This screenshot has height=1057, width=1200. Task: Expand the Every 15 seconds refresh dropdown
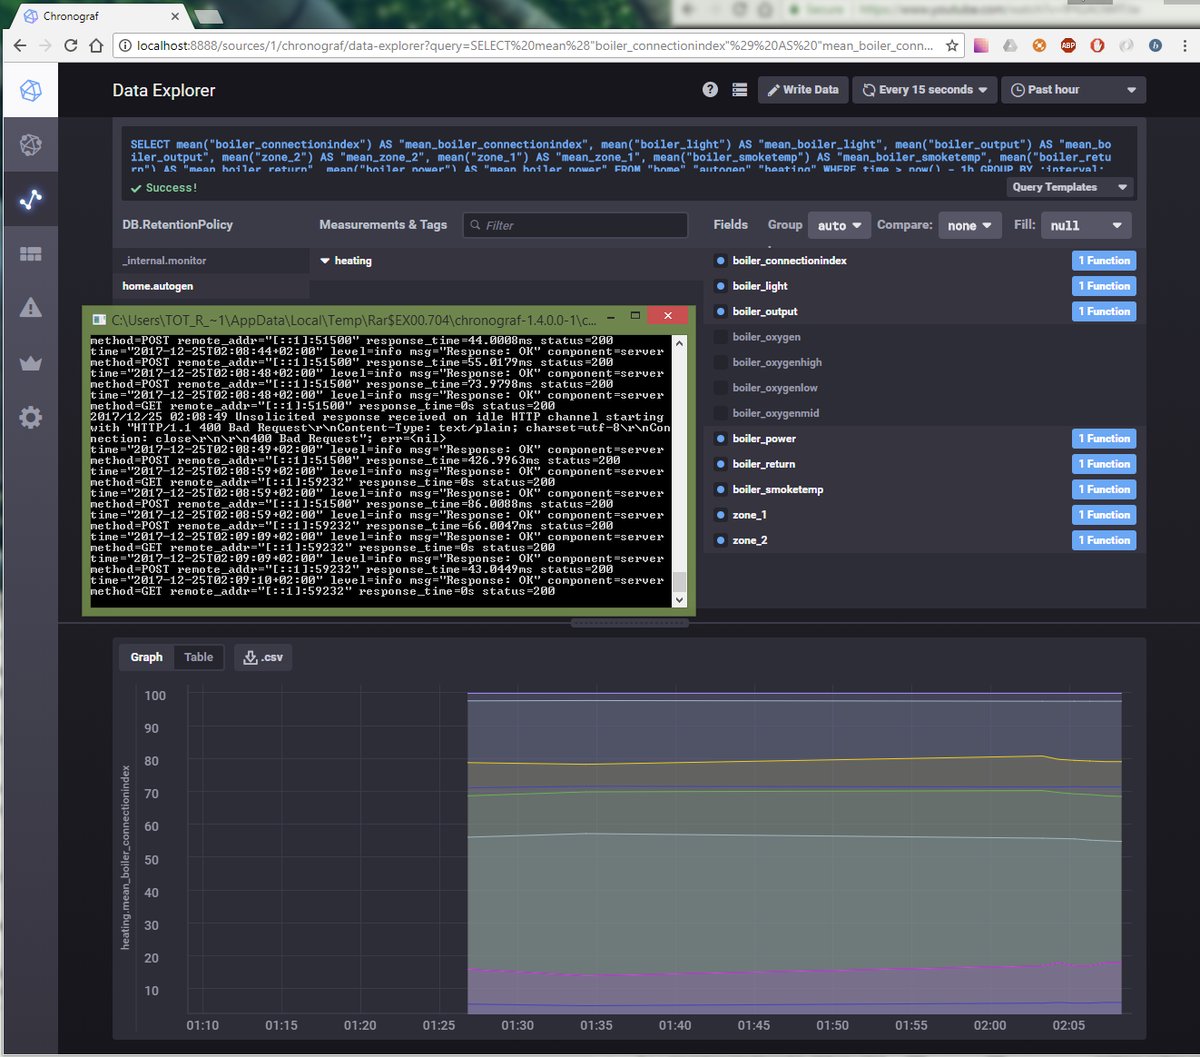point(925,90)
